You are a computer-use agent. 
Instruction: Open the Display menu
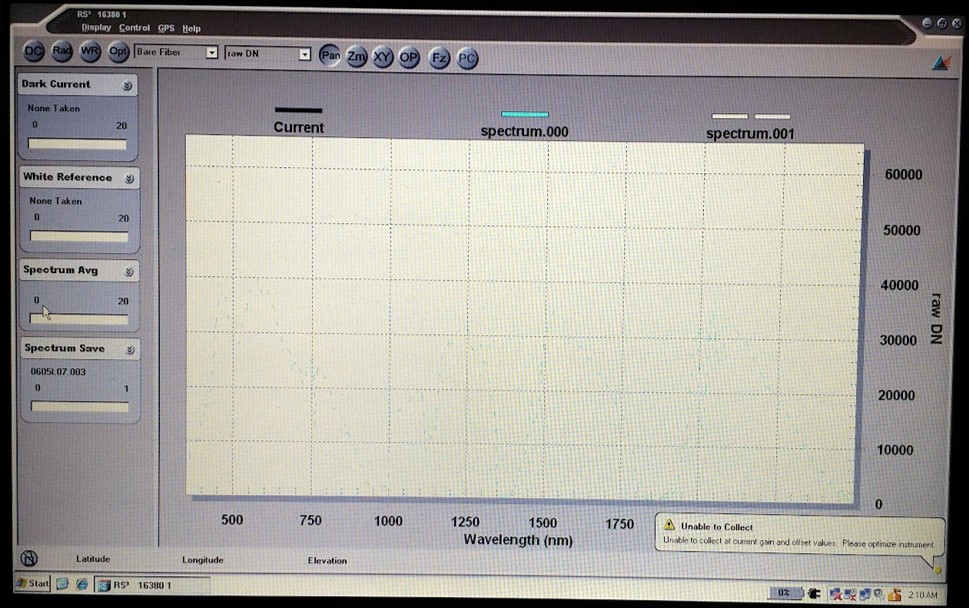96,28
